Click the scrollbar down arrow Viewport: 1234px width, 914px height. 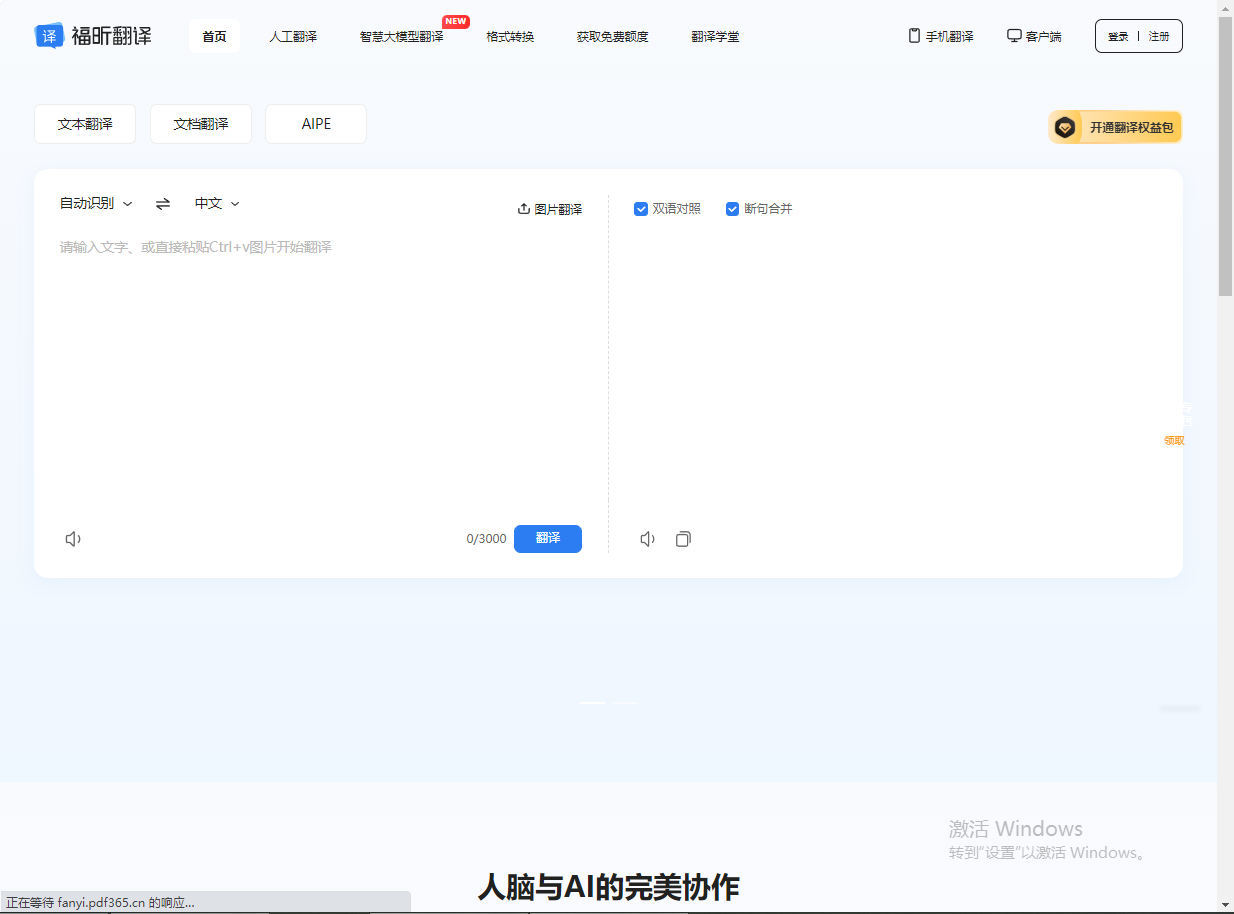click(x=1225, y=905)
